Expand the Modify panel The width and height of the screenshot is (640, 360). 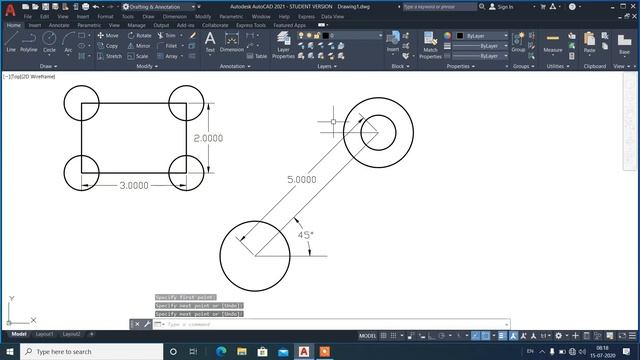click(x=147, y=66)
